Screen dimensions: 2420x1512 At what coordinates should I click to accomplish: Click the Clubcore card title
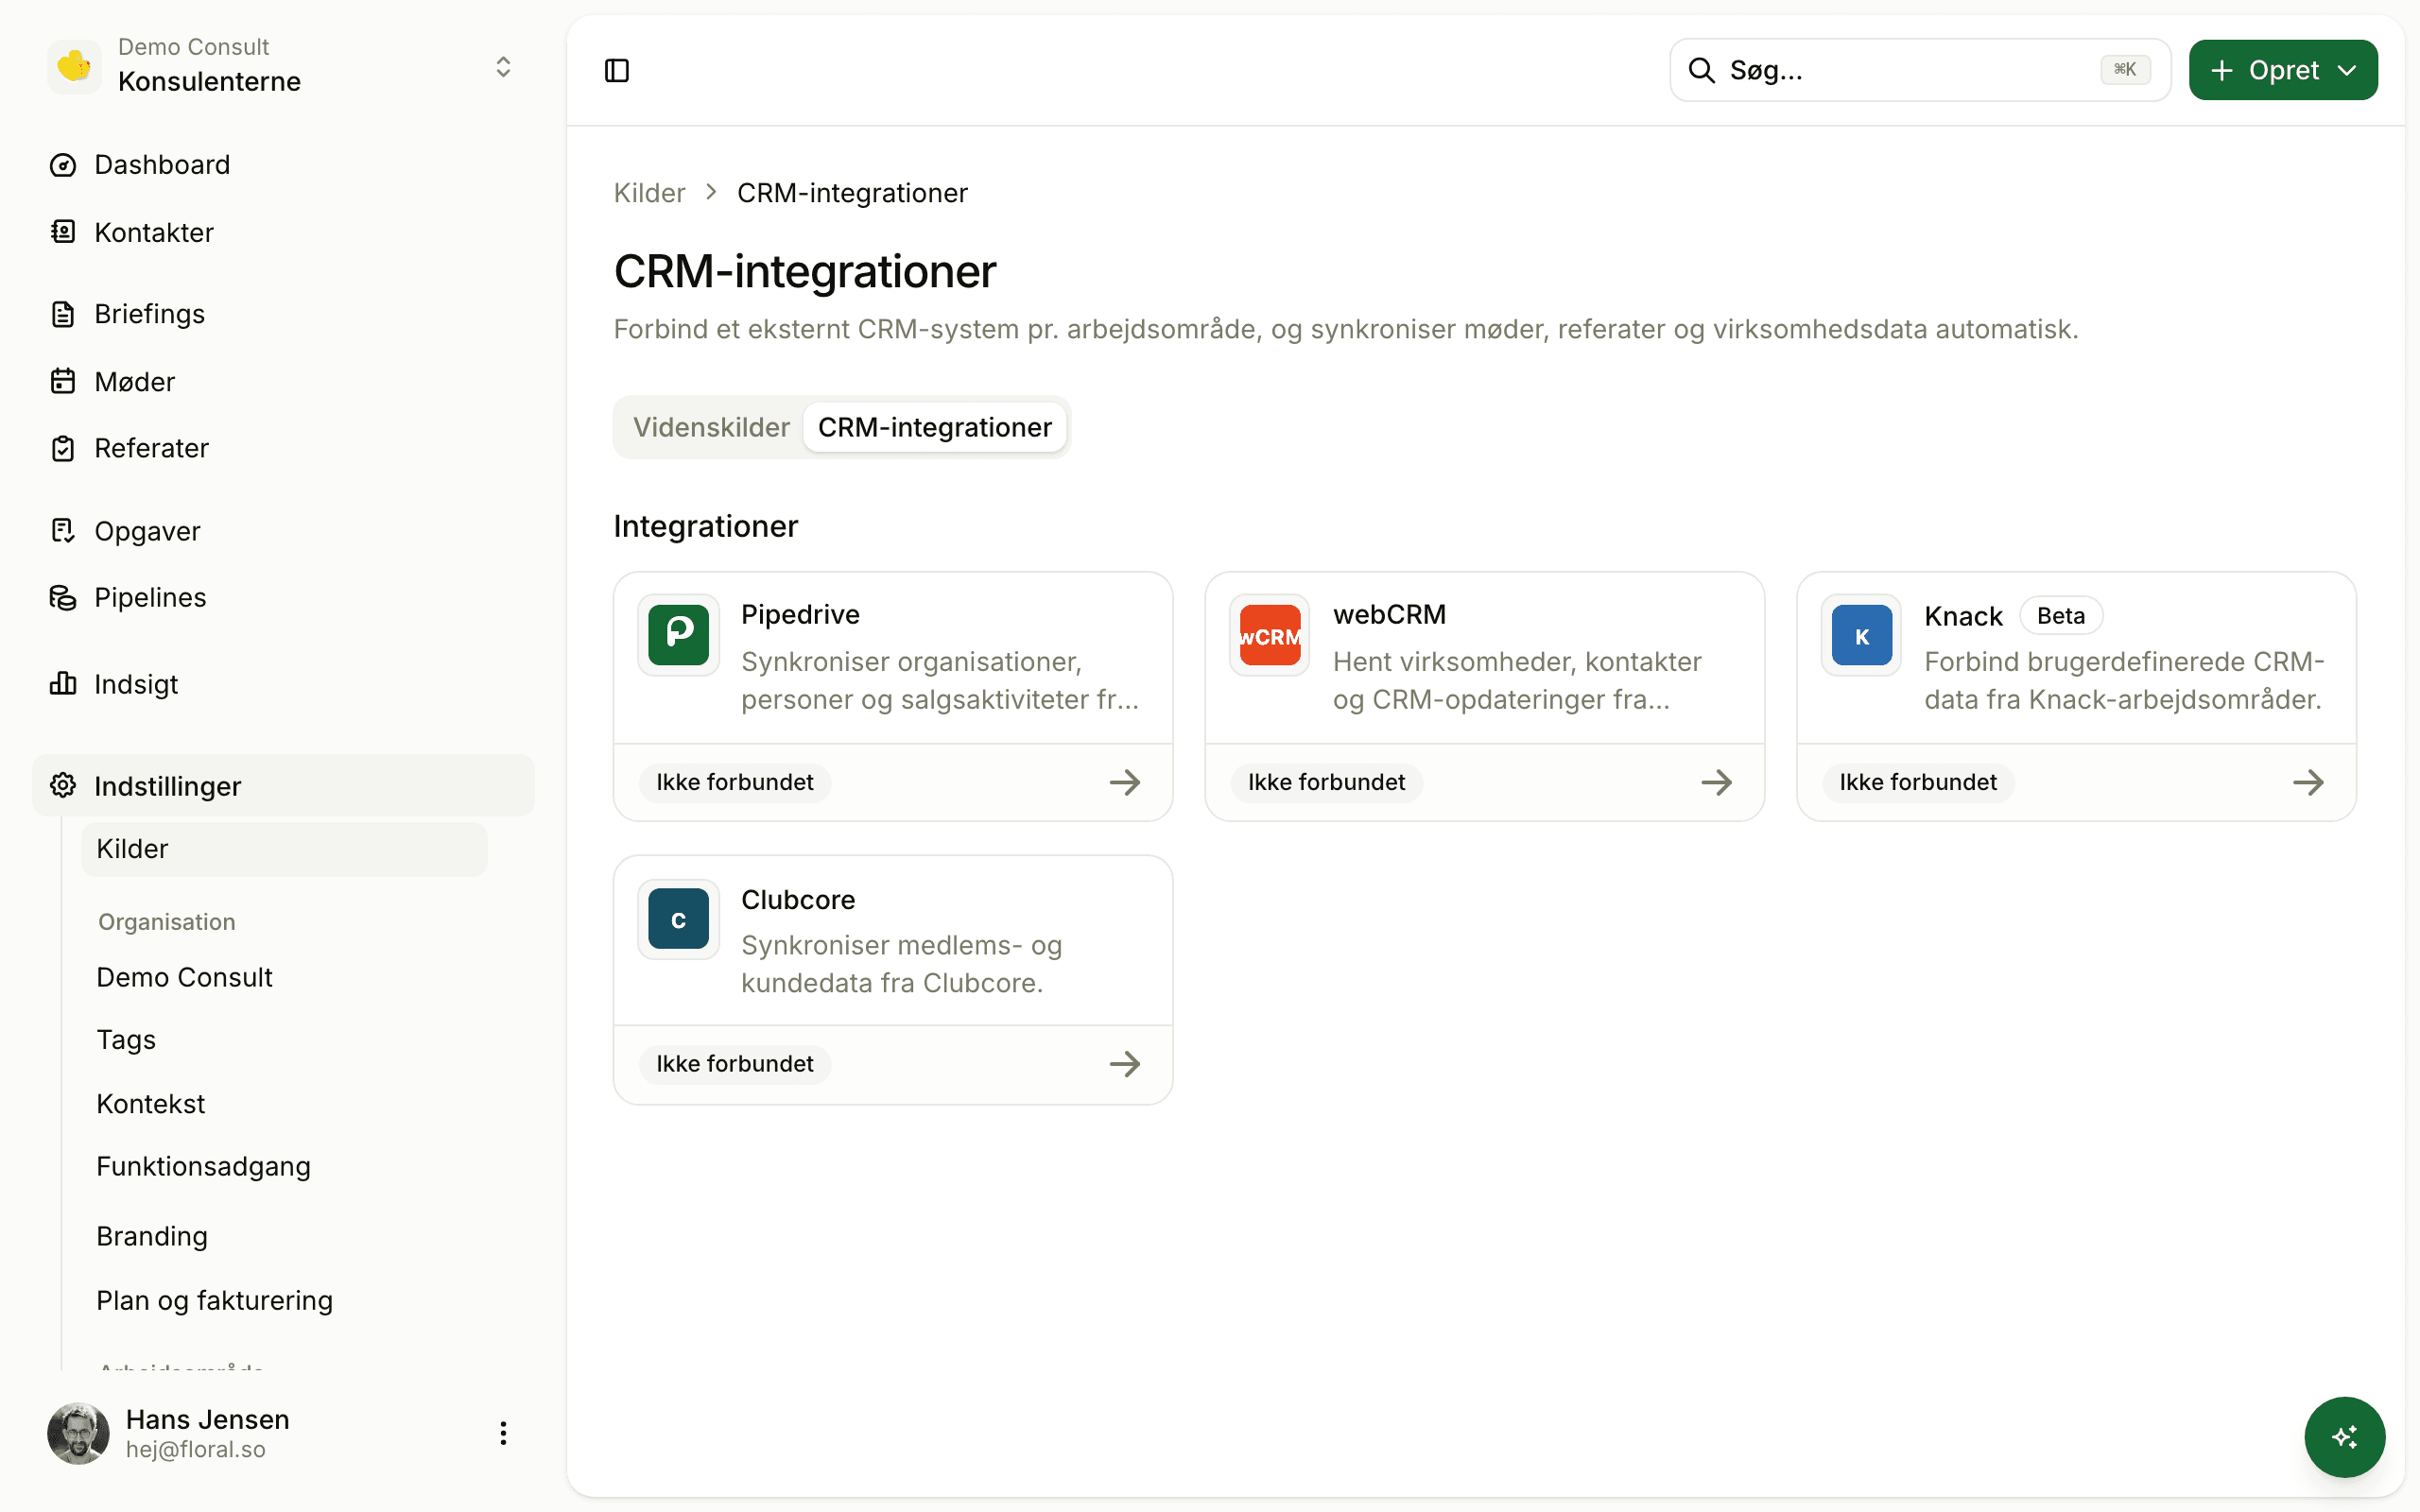click(x=798, y=900)
